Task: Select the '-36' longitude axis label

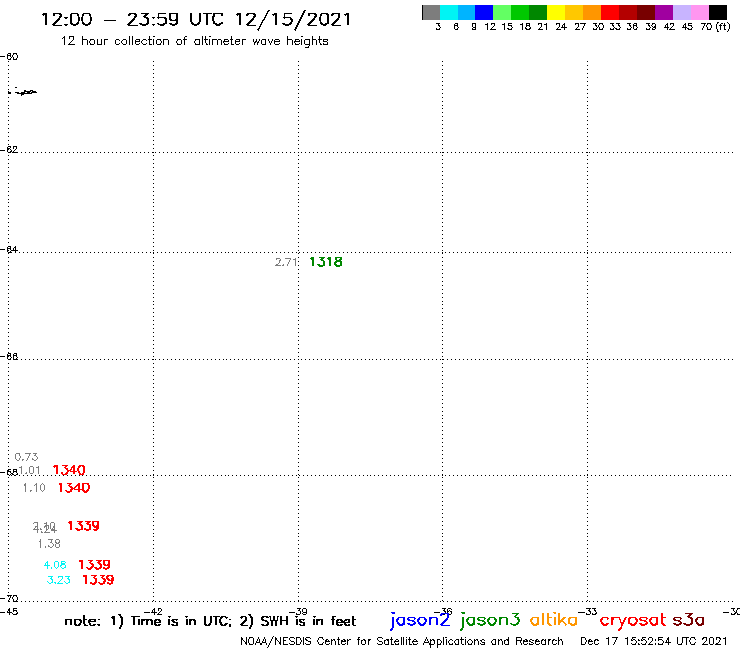Action: 443,612
